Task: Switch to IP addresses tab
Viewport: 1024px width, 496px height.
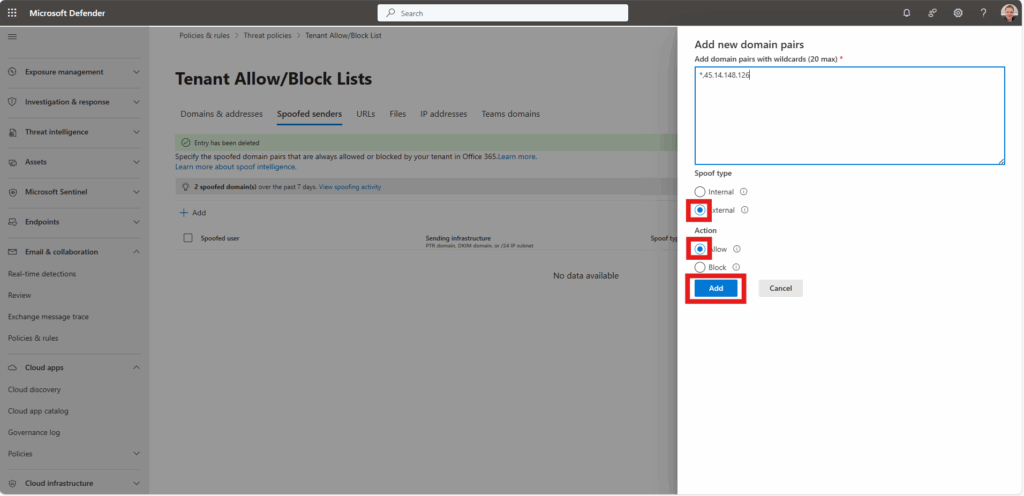Action: [444, 114]
